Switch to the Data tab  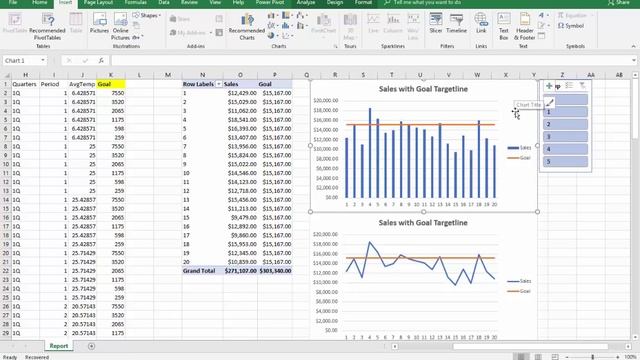point(164,2)
